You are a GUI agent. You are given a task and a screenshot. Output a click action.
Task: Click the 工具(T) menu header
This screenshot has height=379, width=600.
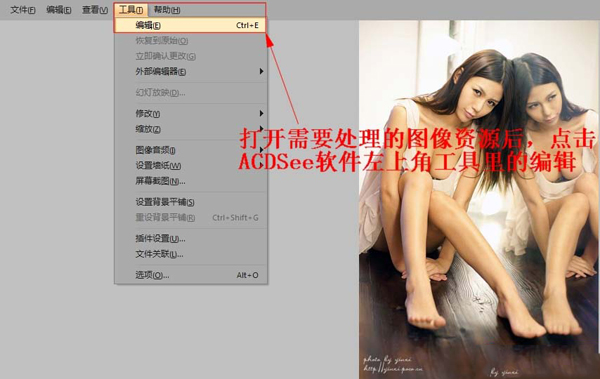click(x=131, y=10)
